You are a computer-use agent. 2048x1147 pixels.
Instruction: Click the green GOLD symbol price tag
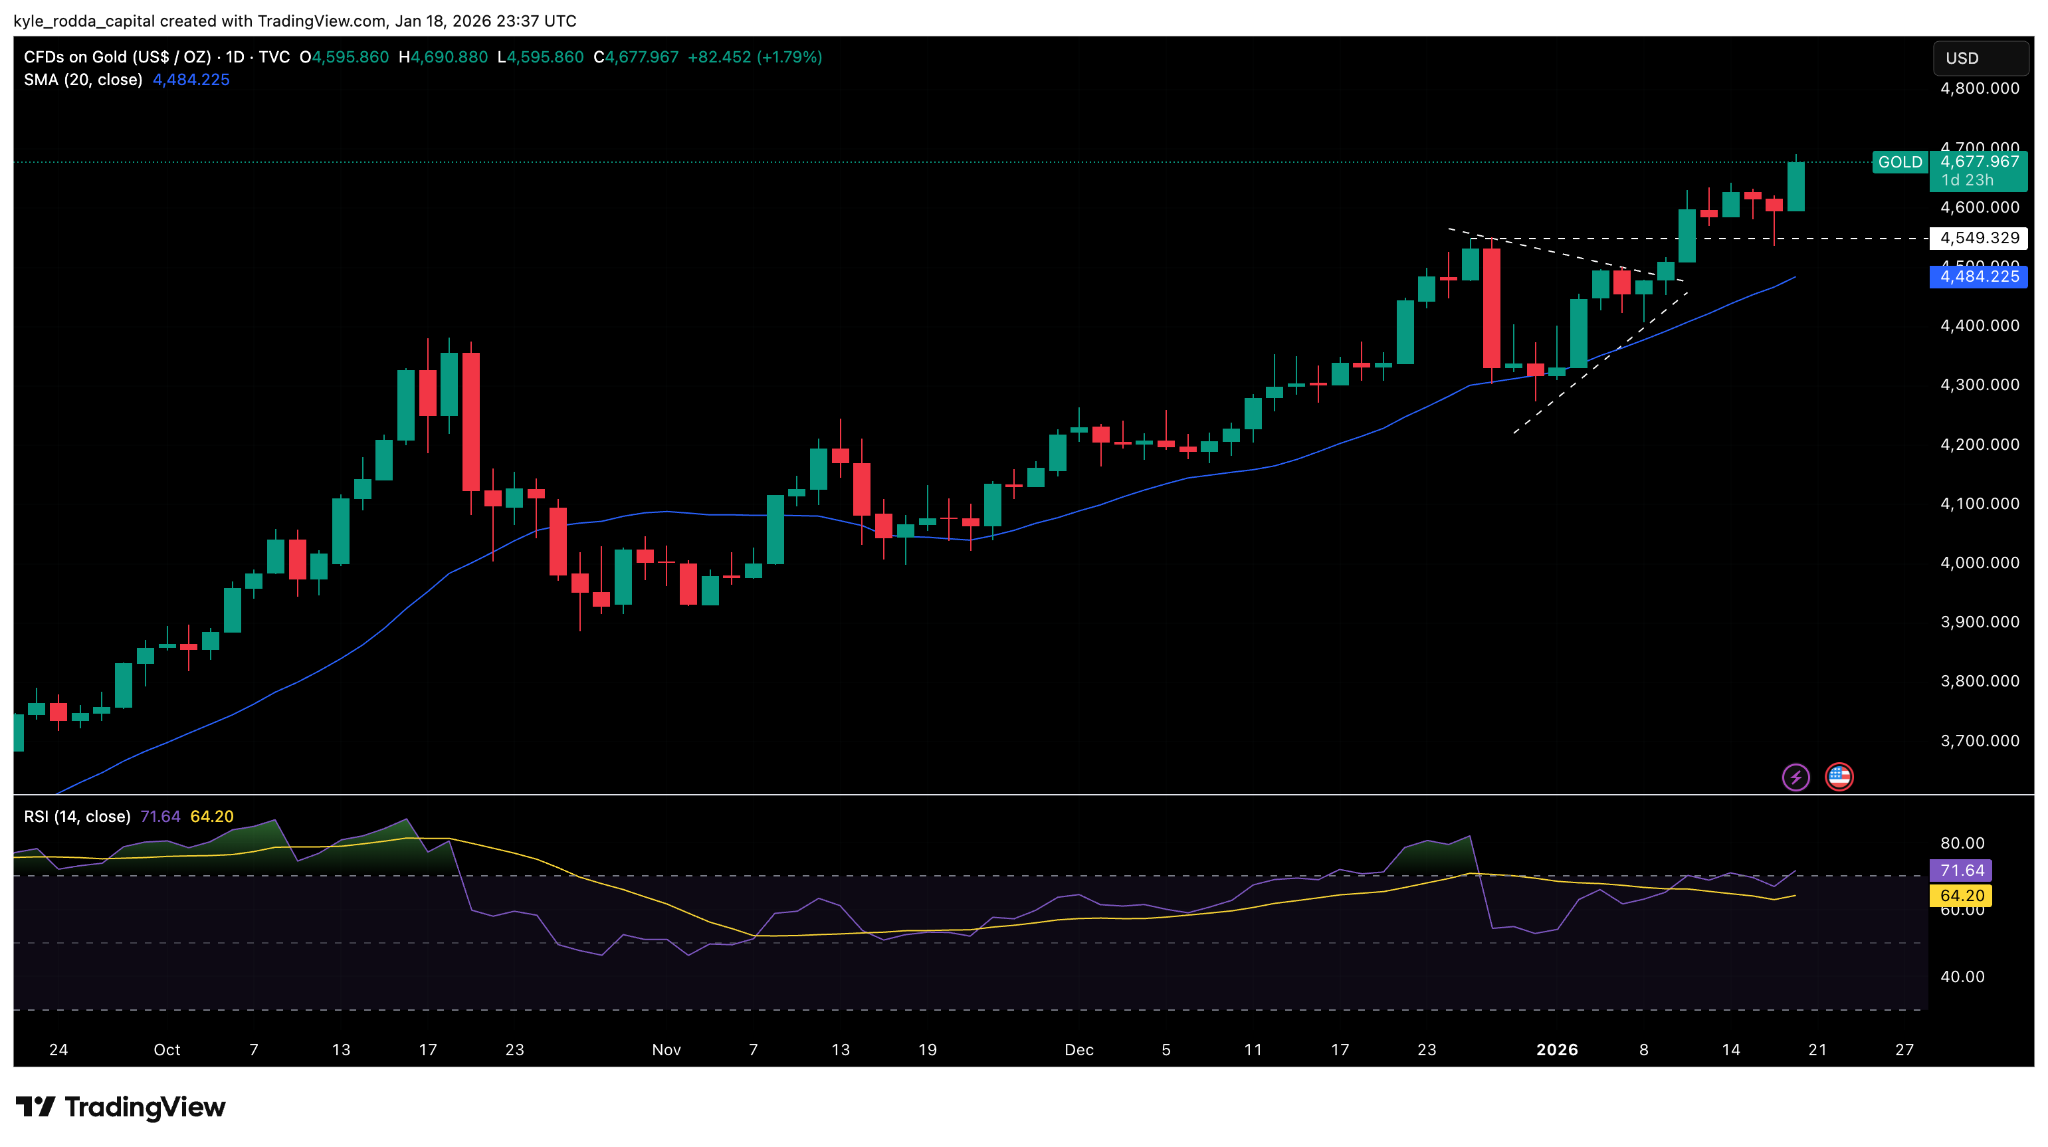[x=1899, y=162]
